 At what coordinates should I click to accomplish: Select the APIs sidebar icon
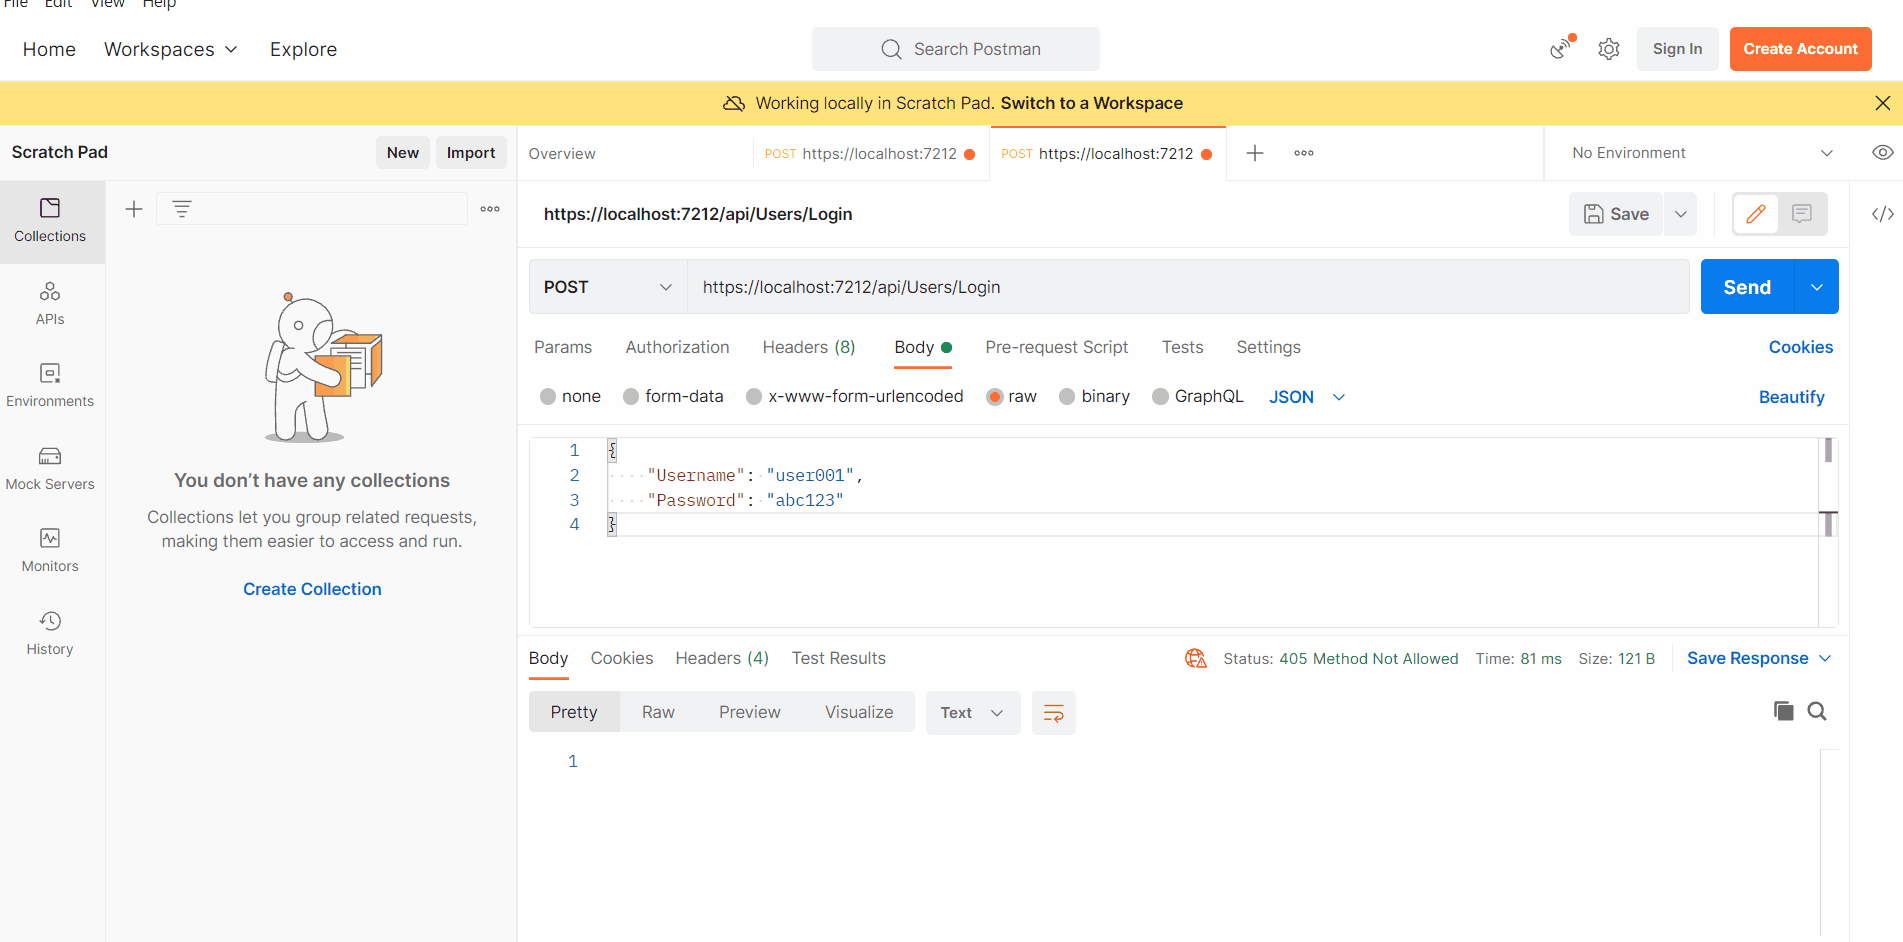pyautogui.click(x=50, y=302)
